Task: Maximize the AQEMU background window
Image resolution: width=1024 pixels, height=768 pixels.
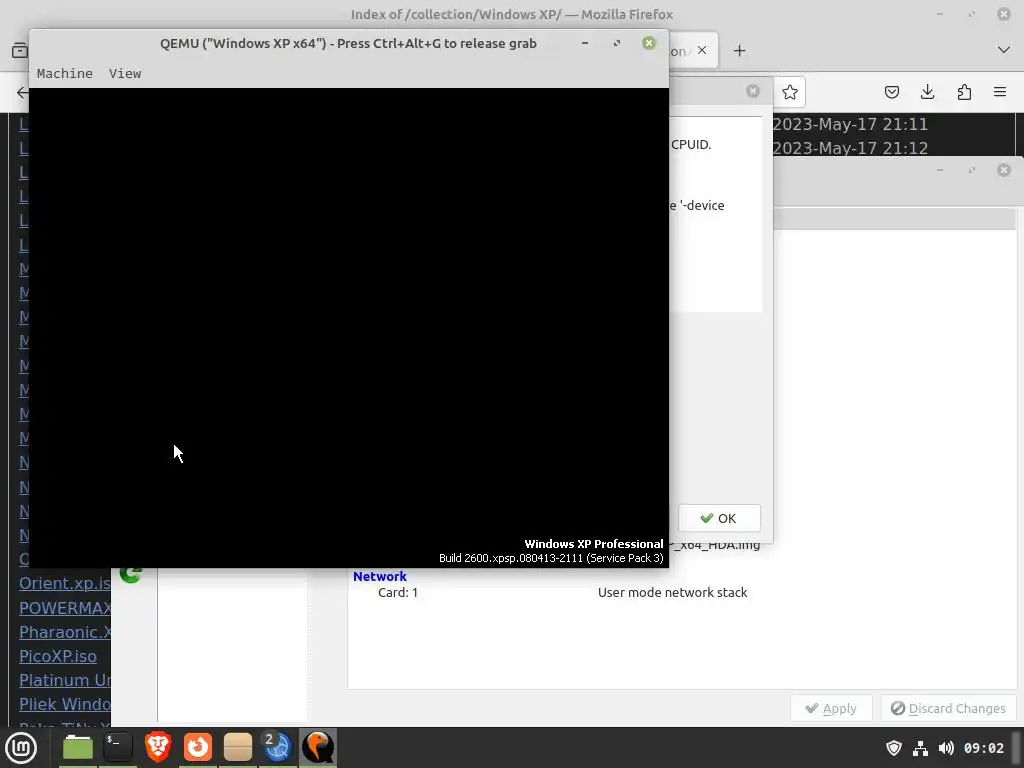Action: click(972, 170)
